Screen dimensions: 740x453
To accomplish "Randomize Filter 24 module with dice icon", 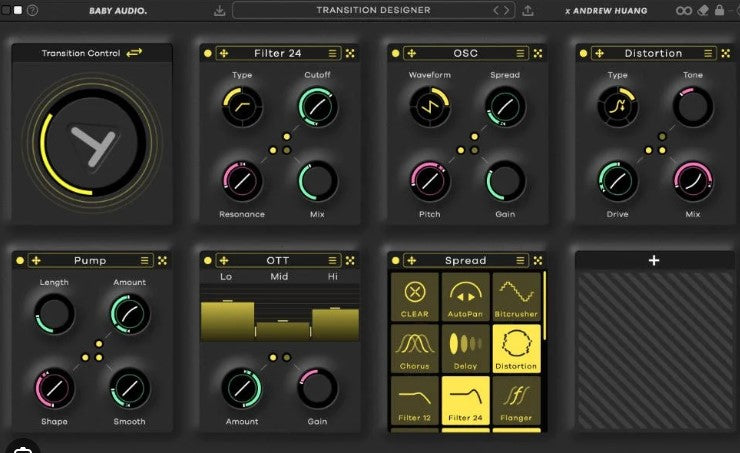I will [350, 53].
